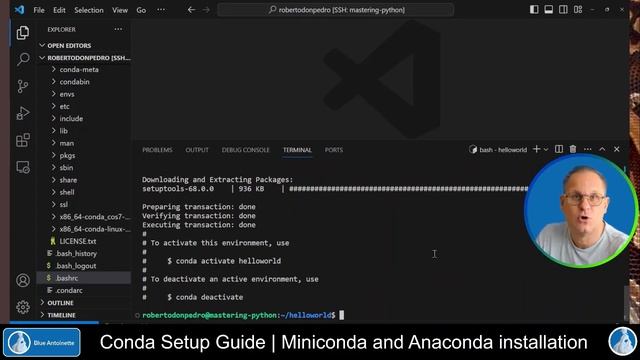Open the Run and Debug view
The width and height of the screenshot is (640, 360).
coord(23,113)
